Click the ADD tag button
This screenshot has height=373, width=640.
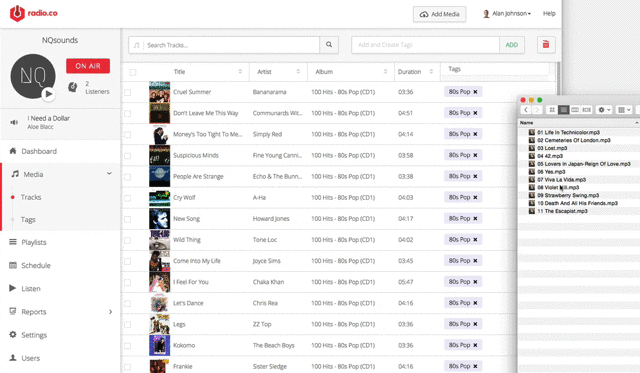(x=512, y=45)
